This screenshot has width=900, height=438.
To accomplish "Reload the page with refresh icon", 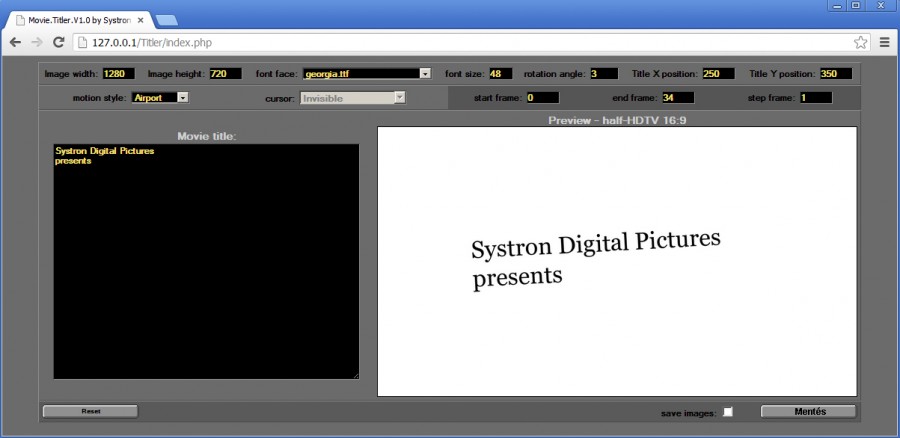I will [59, 42].
